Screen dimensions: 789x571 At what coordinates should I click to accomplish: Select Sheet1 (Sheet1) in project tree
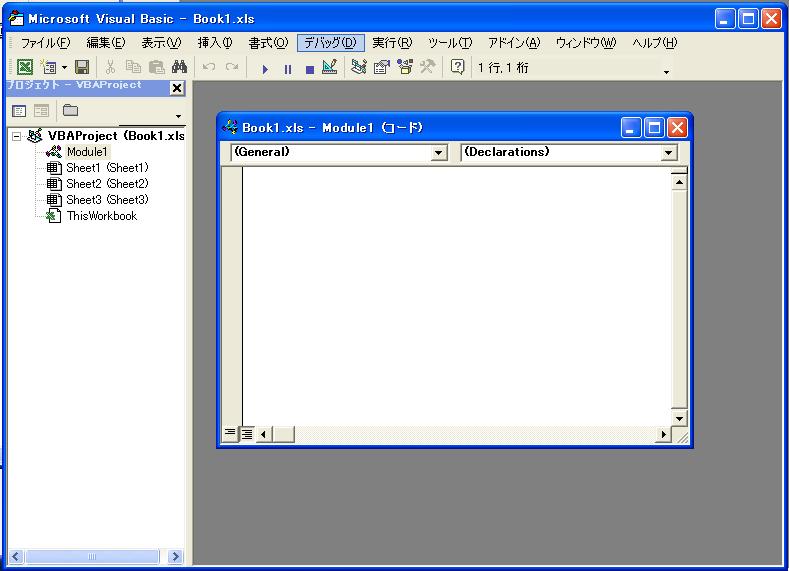[x=107, y=168]
